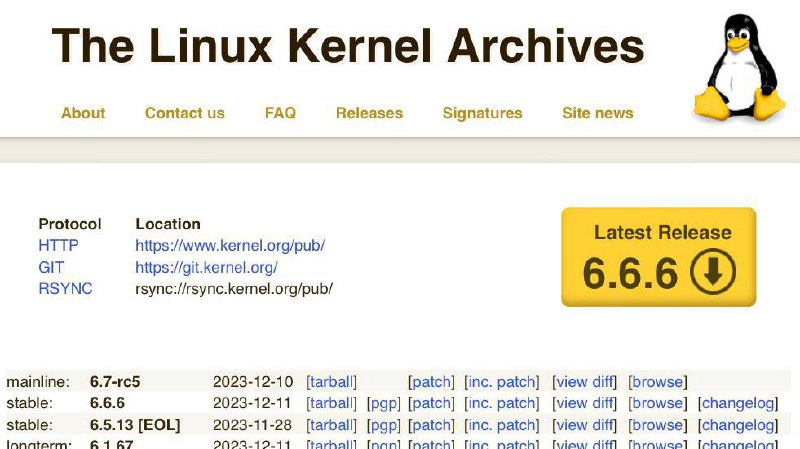Go to the Contact us page
The height and width of the screenshot is (449, 800).
185,113
